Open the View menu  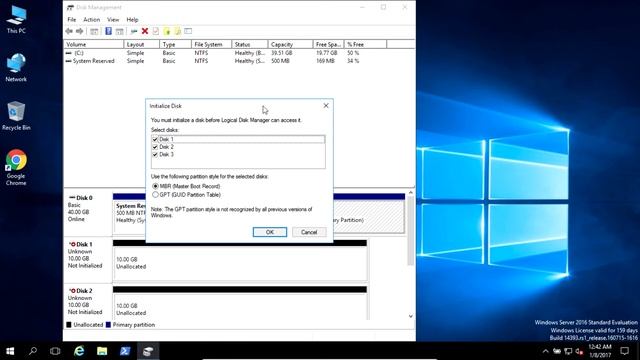point(113,20)
